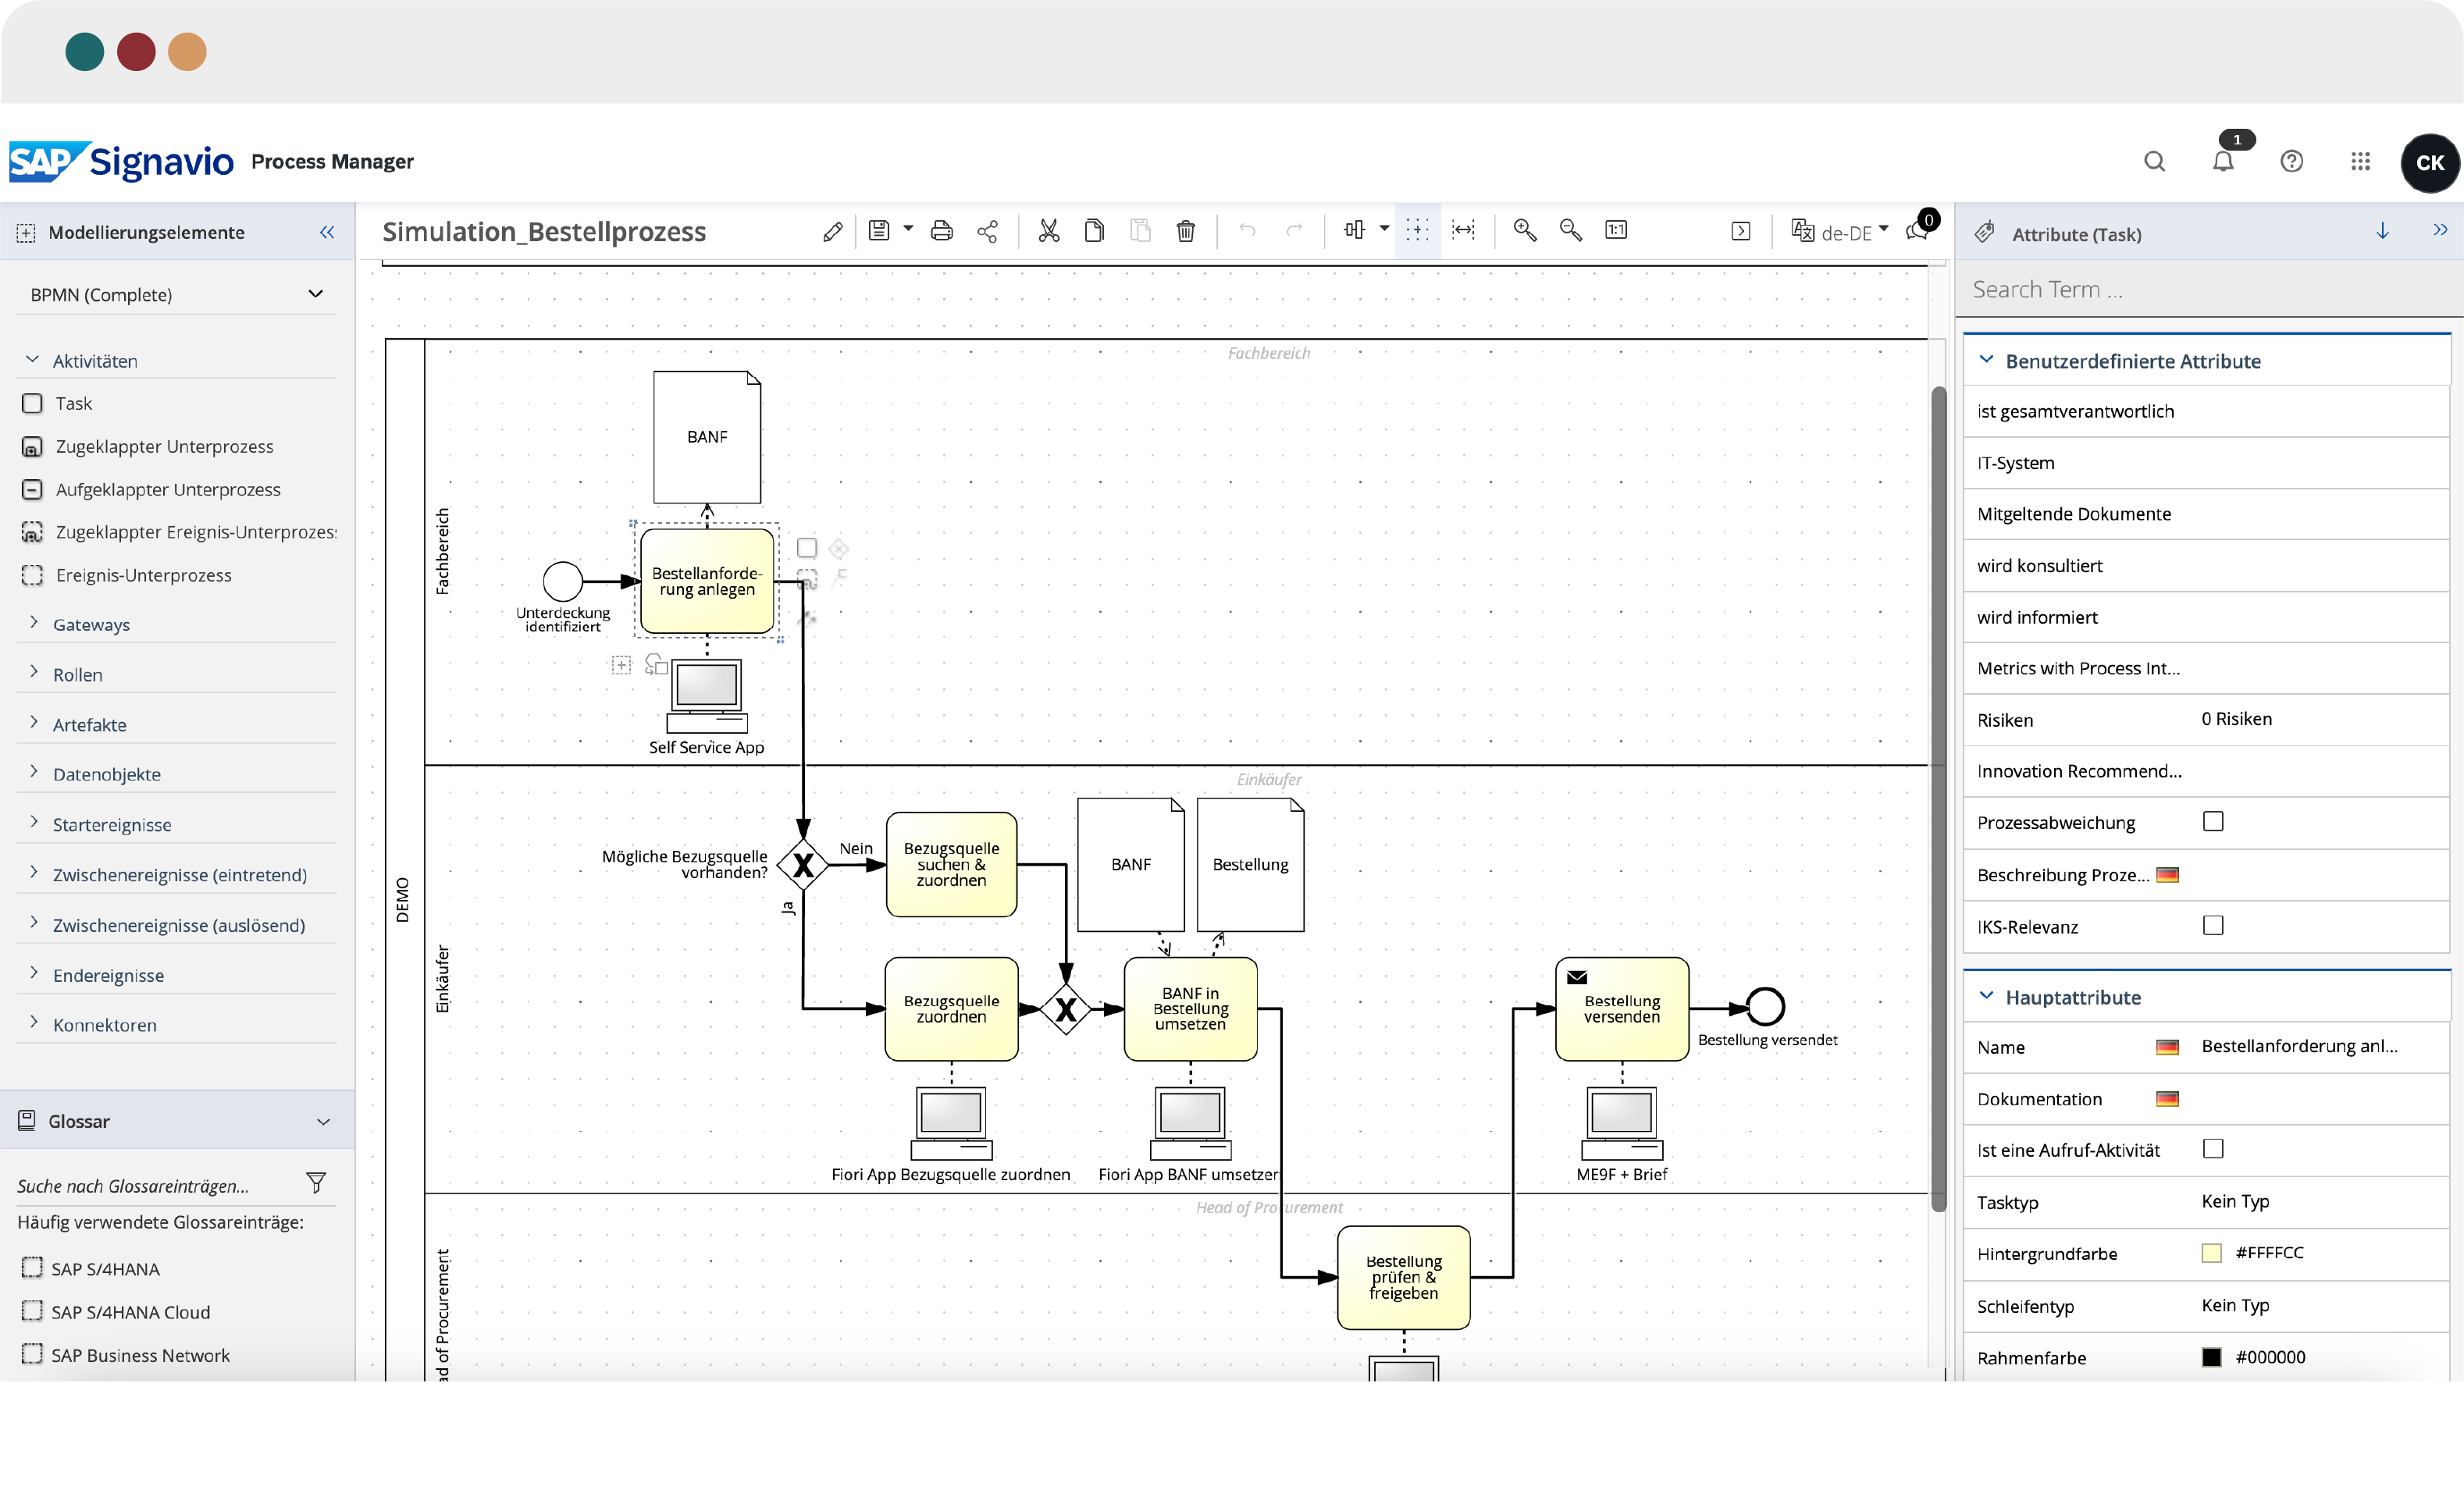
Task: Enable the Prozessabweichung checkbox
Action: [2214, 821]
